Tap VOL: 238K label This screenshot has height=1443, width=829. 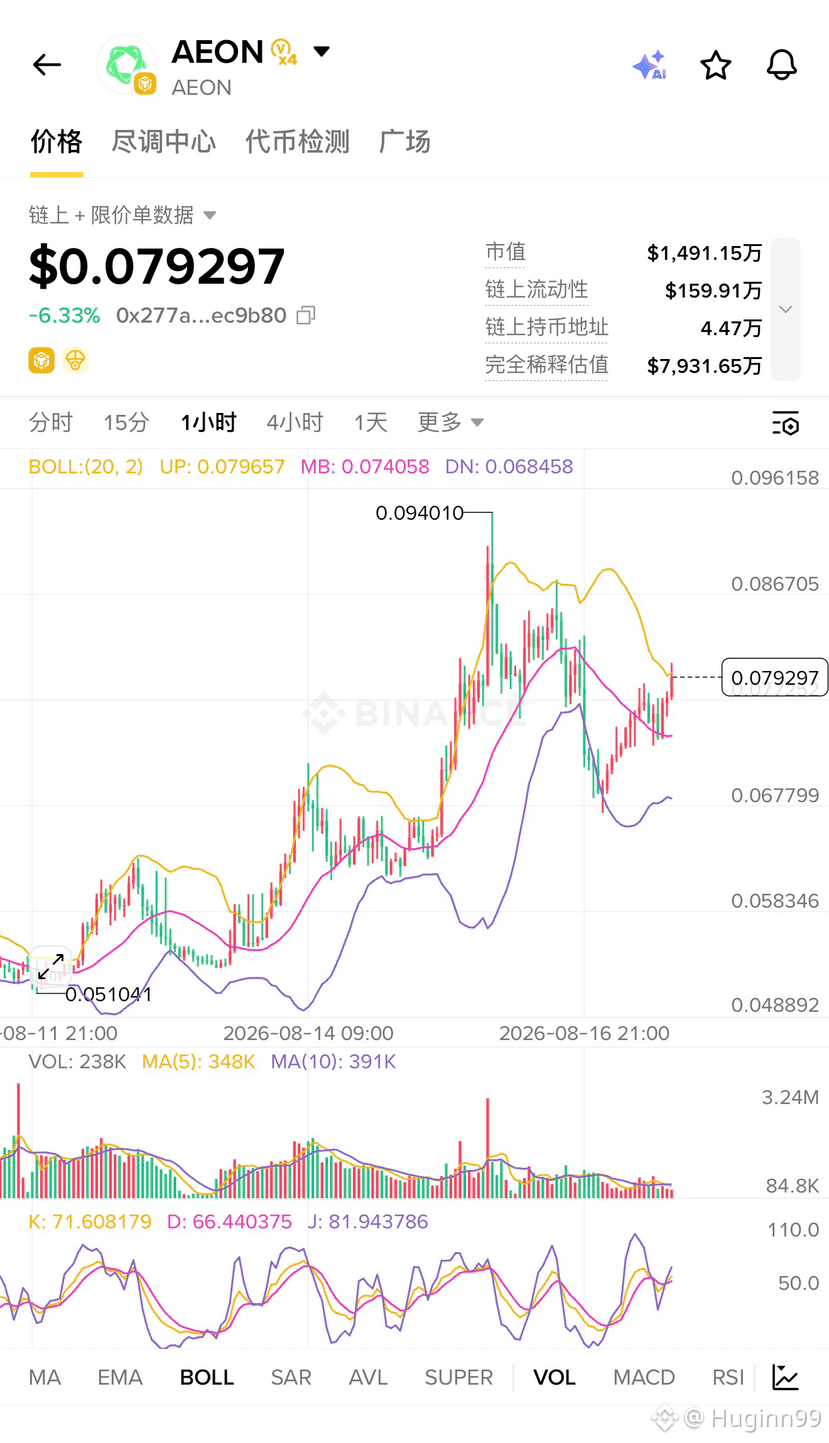[78, 1062]
